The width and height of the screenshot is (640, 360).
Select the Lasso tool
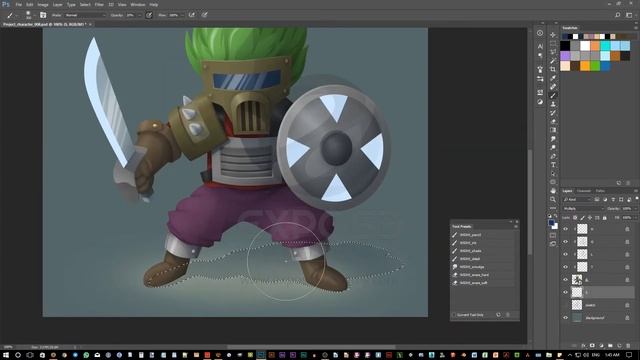[x=553, y=52]
